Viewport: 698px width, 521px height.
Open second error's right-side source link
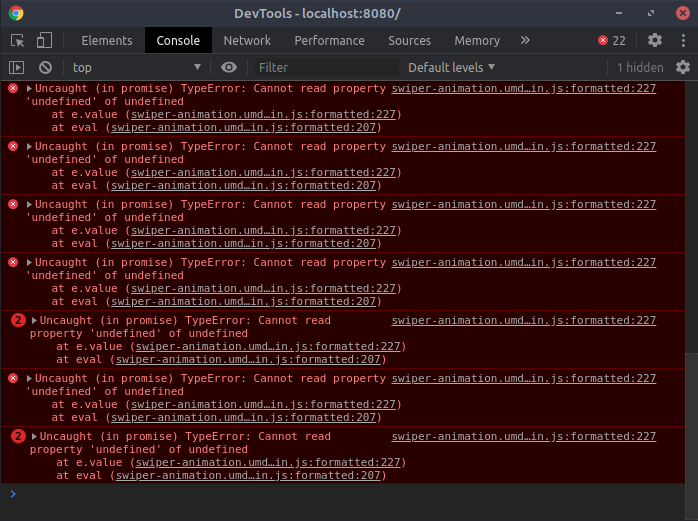[524, 147]
